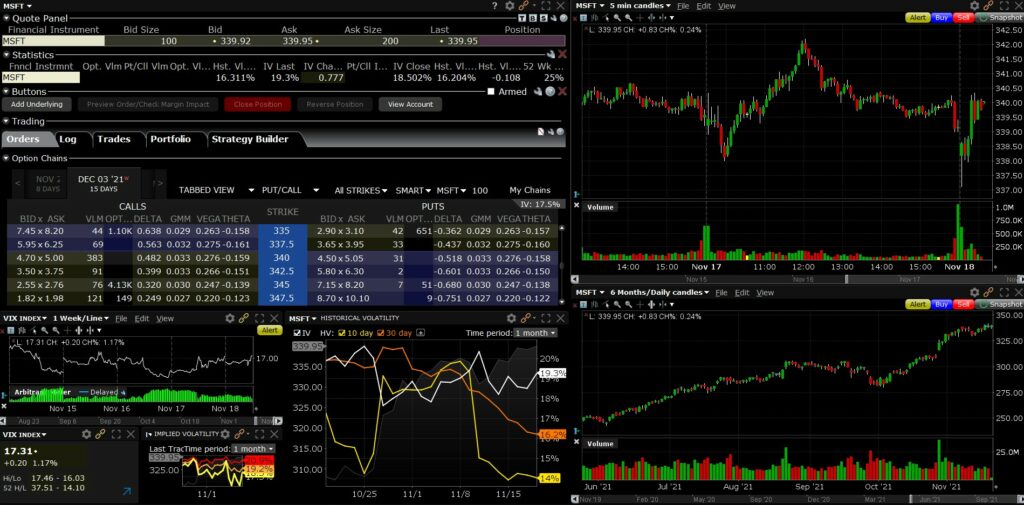Click My Chains link
The height and width of the screenshot is (505, 1024).
pyautogui.click(x=530, y=190)
